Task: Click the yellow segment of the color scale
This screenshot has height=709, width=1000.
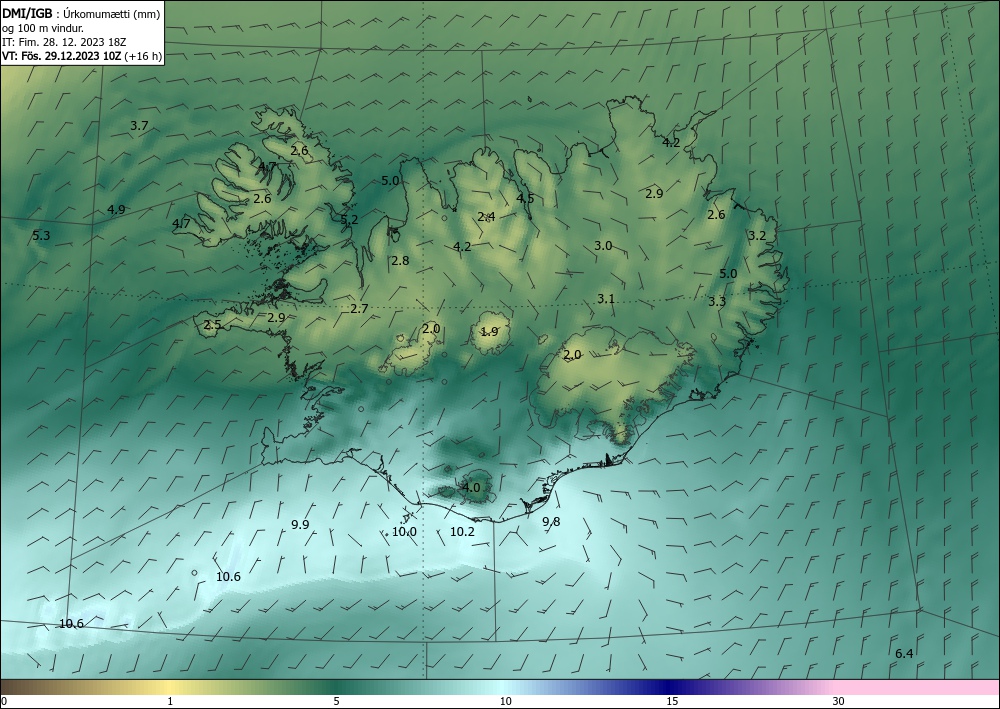Action: tap(170, 687)
